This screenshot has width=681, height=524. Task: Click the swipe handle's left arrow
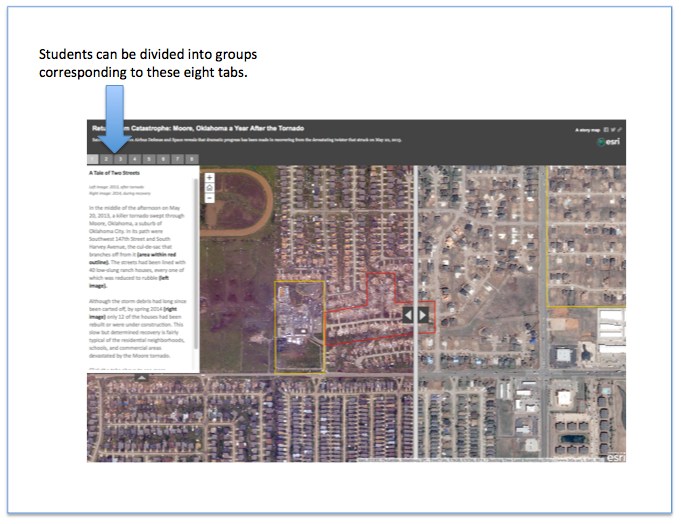pyautogui.click(x=408, y=314)
